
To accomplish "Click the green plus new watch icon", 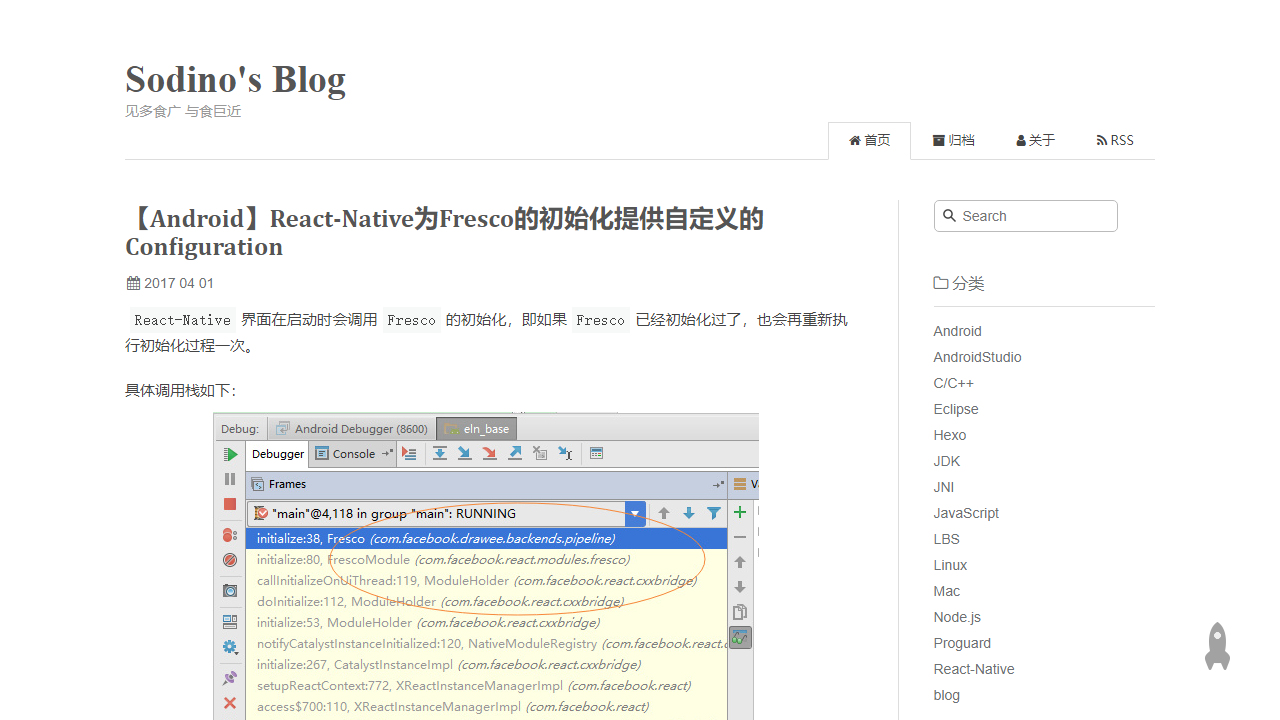I will click(740, 512).
